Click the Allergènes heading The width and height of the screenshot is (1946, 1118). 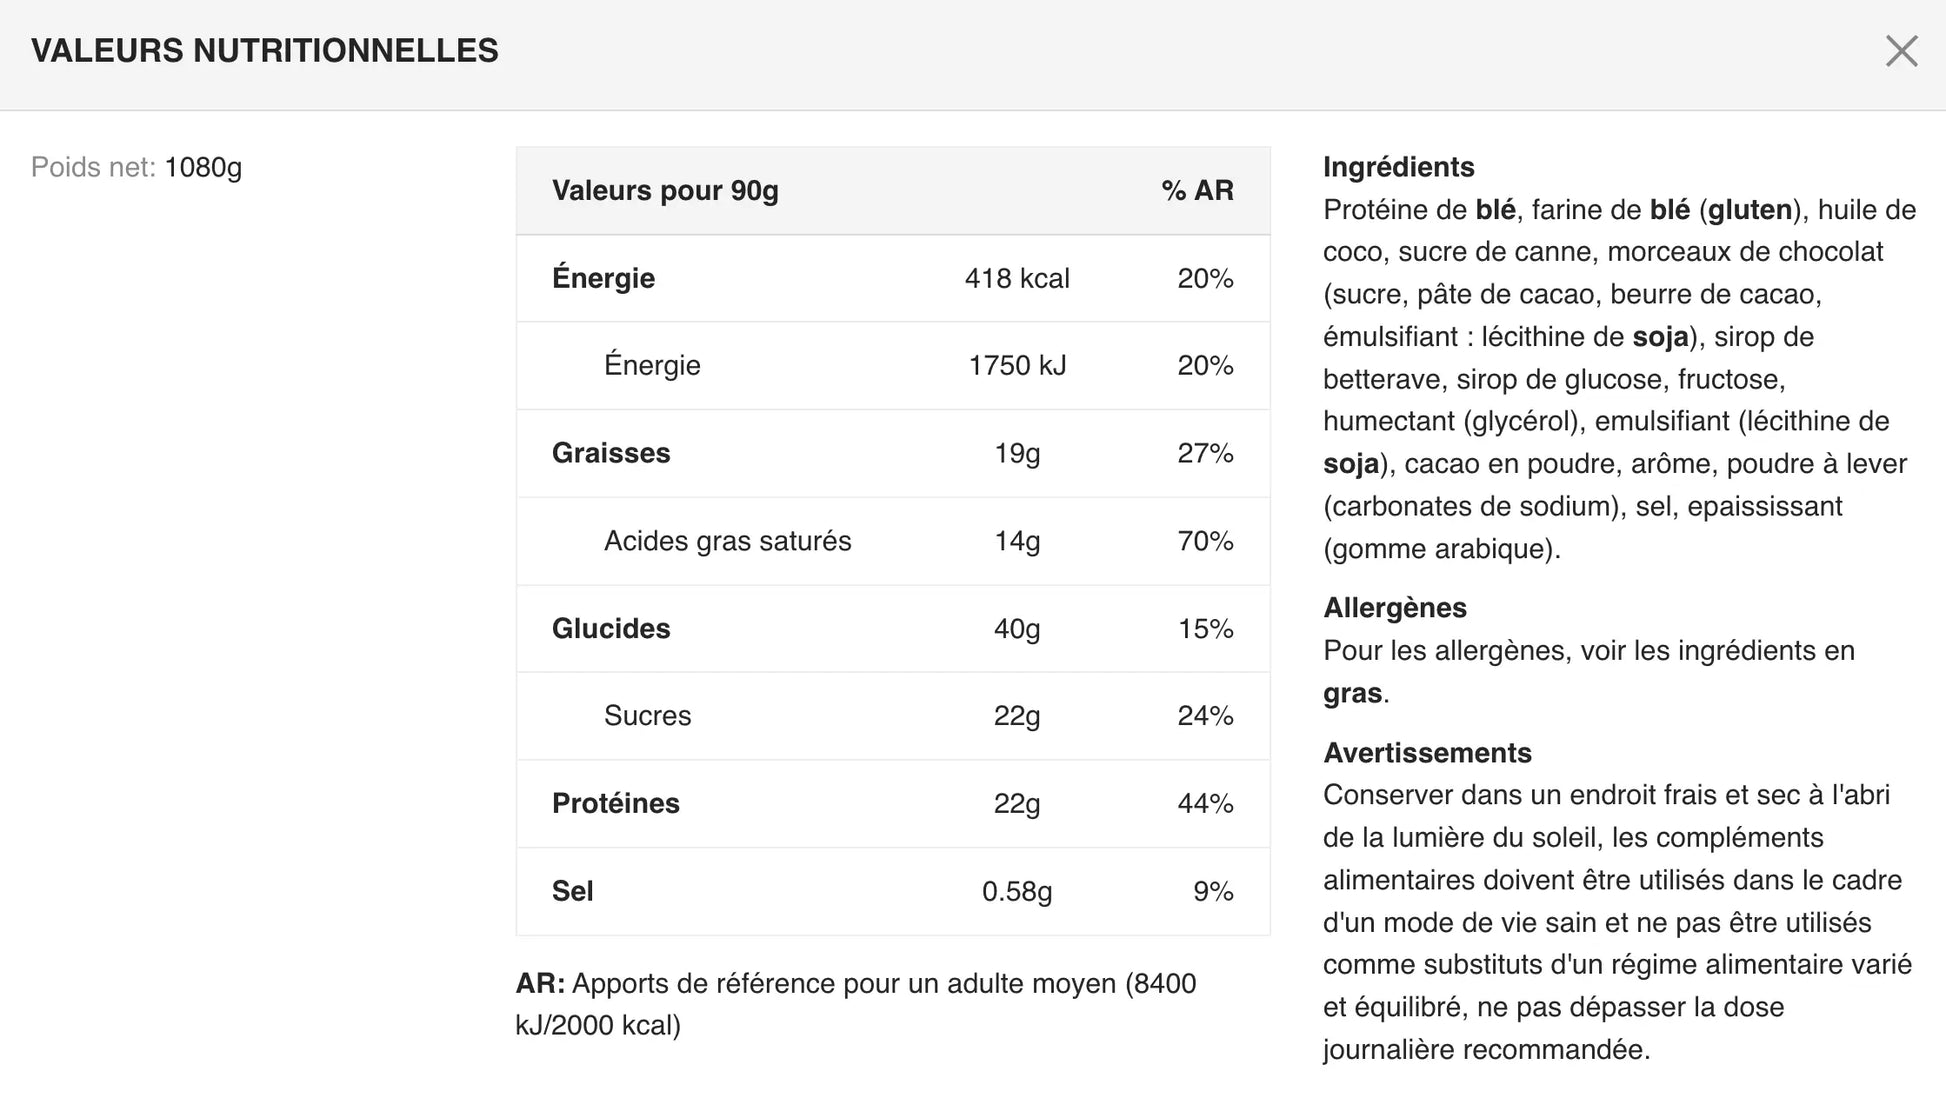coord(1395,608)
